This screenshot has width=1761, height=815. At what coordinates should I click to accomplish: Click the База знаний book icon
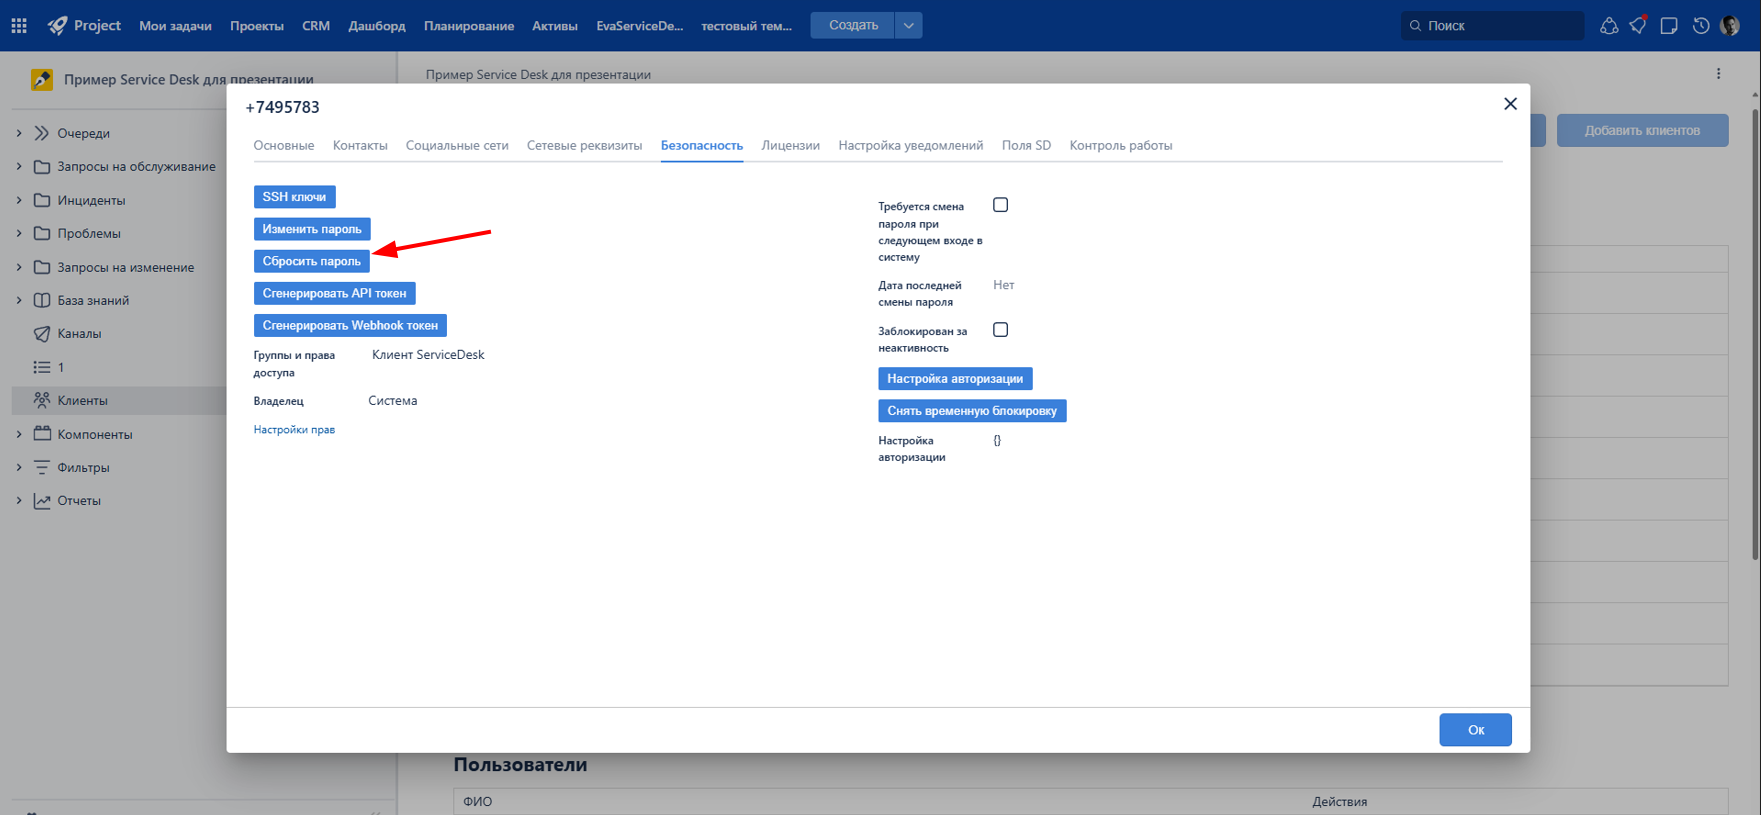tap(42, 300)
